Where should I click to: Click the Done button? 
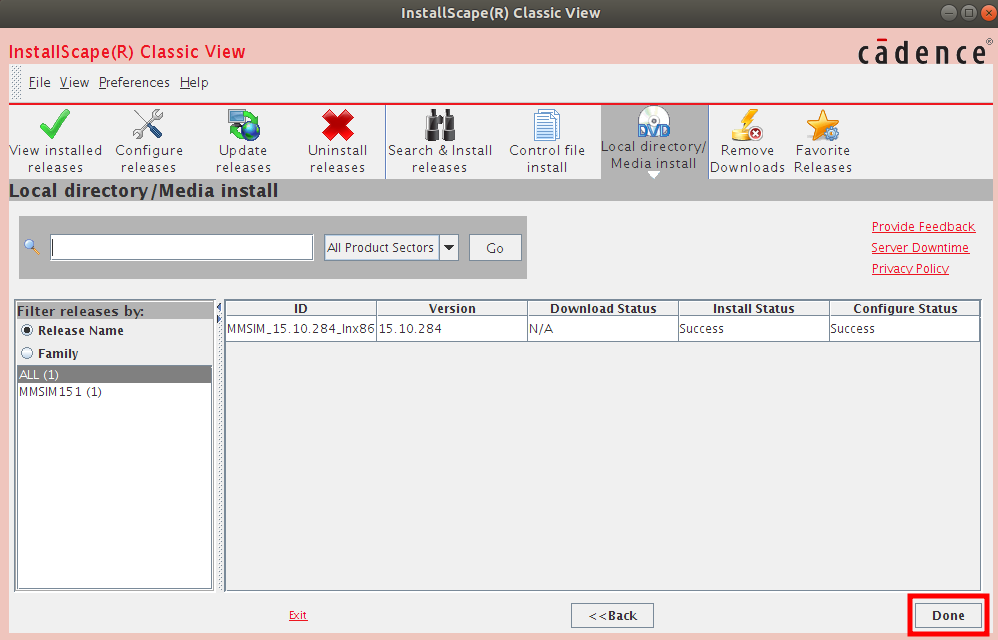tap(948, 615)
